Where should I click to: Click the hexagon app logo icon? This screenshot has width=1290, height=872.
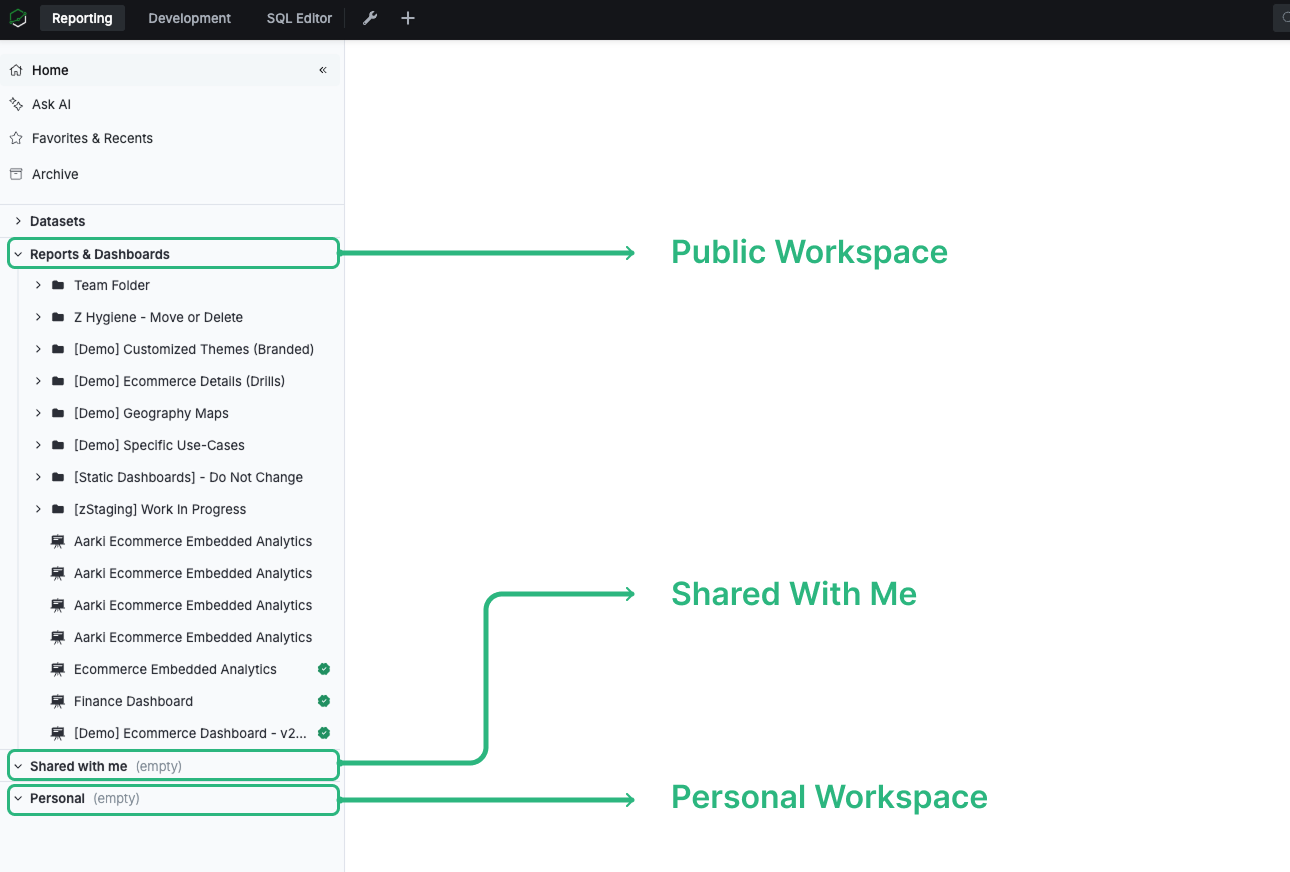tap(18, 17)
